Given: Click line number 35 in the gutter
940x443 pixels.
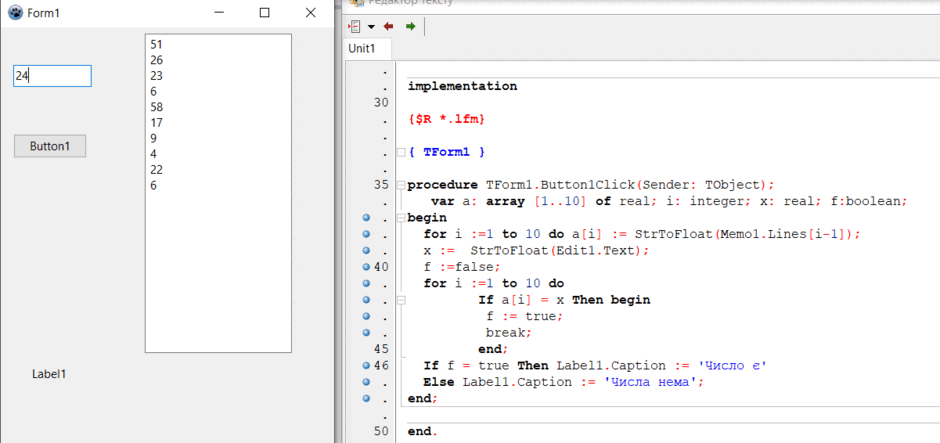Looking at the screenshot, I should [x=381, y=185].
